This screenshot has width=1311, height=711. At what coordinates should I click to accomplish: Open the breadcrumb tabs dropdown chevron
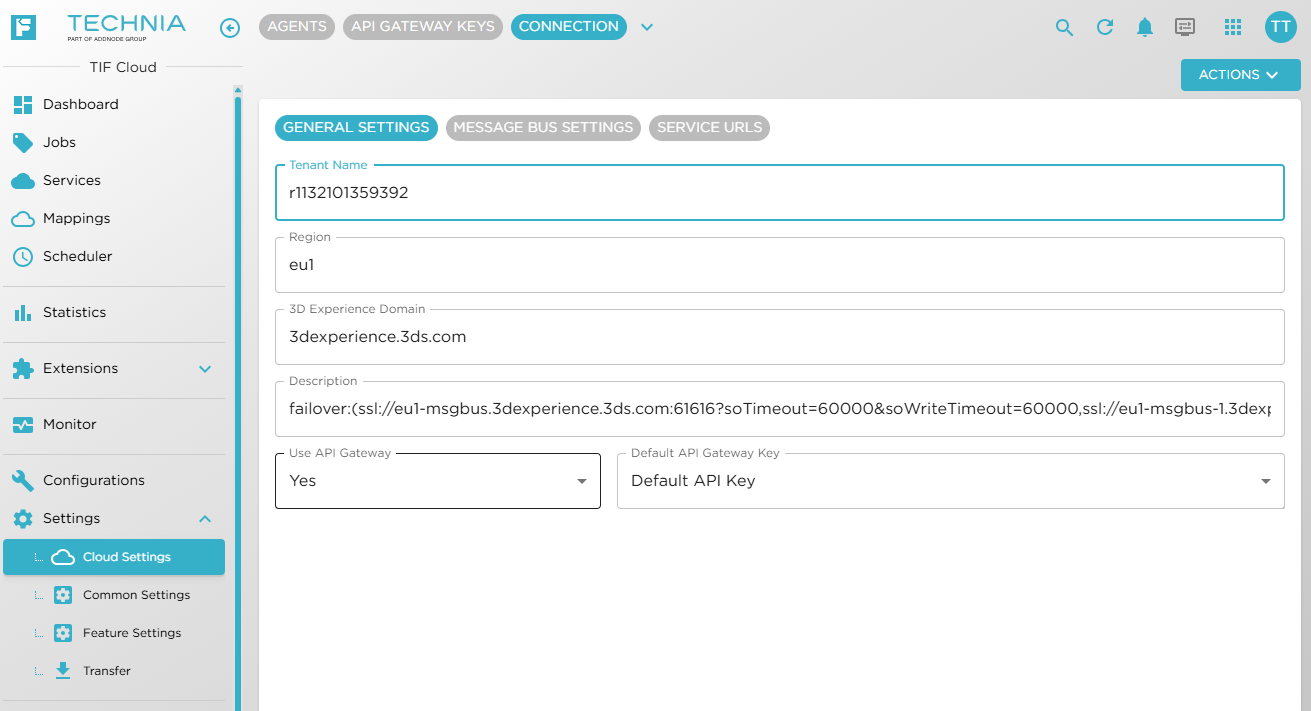tap(647, 27)
